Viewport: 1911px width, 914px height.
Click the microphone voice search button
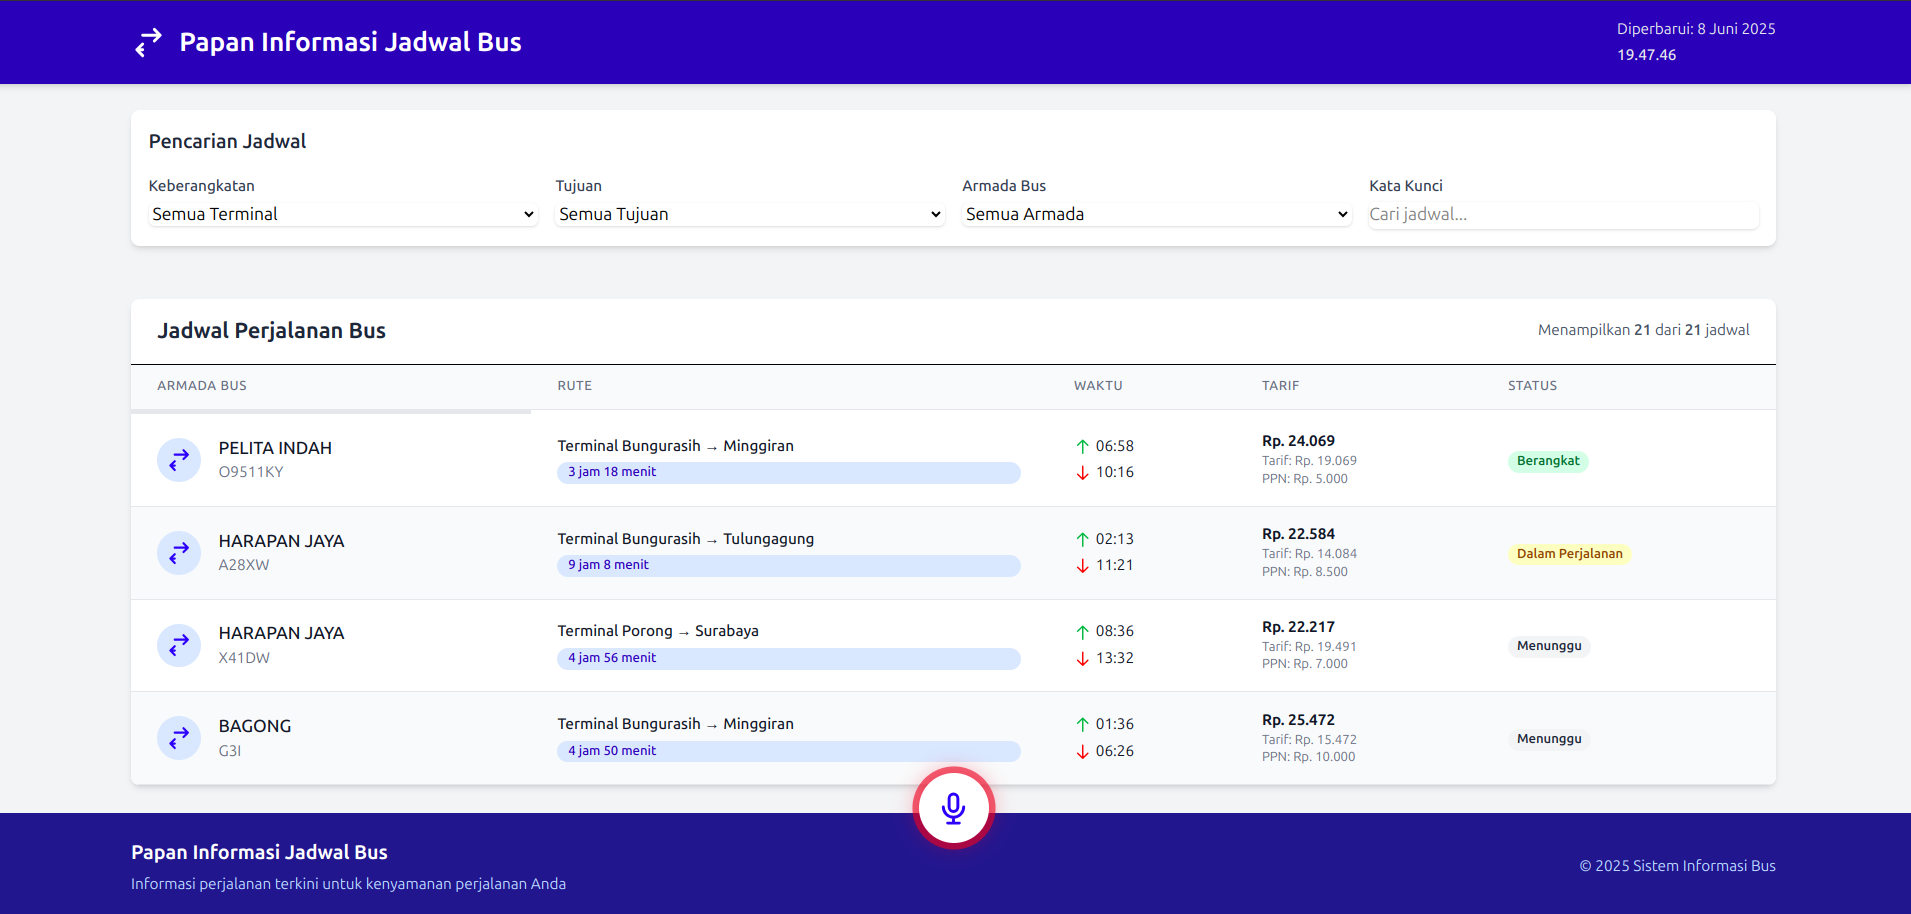[953, 808]
